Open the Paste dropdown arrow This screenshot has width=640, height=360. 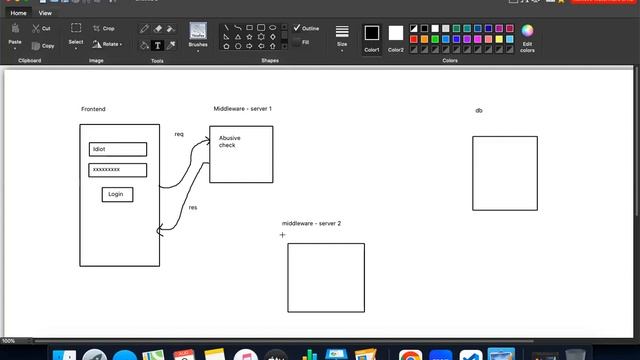tap(15, 49)
